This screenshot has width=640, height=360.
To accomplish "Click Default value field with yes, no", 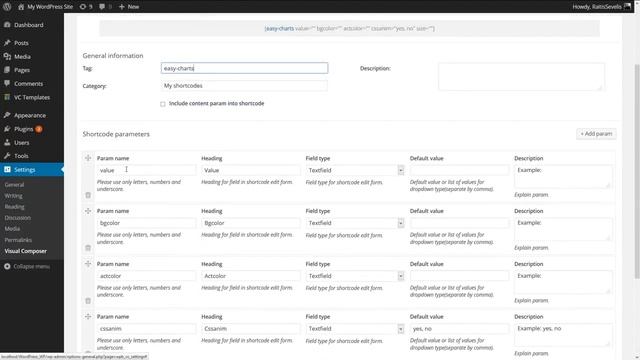I will click(x=459, y=329).
